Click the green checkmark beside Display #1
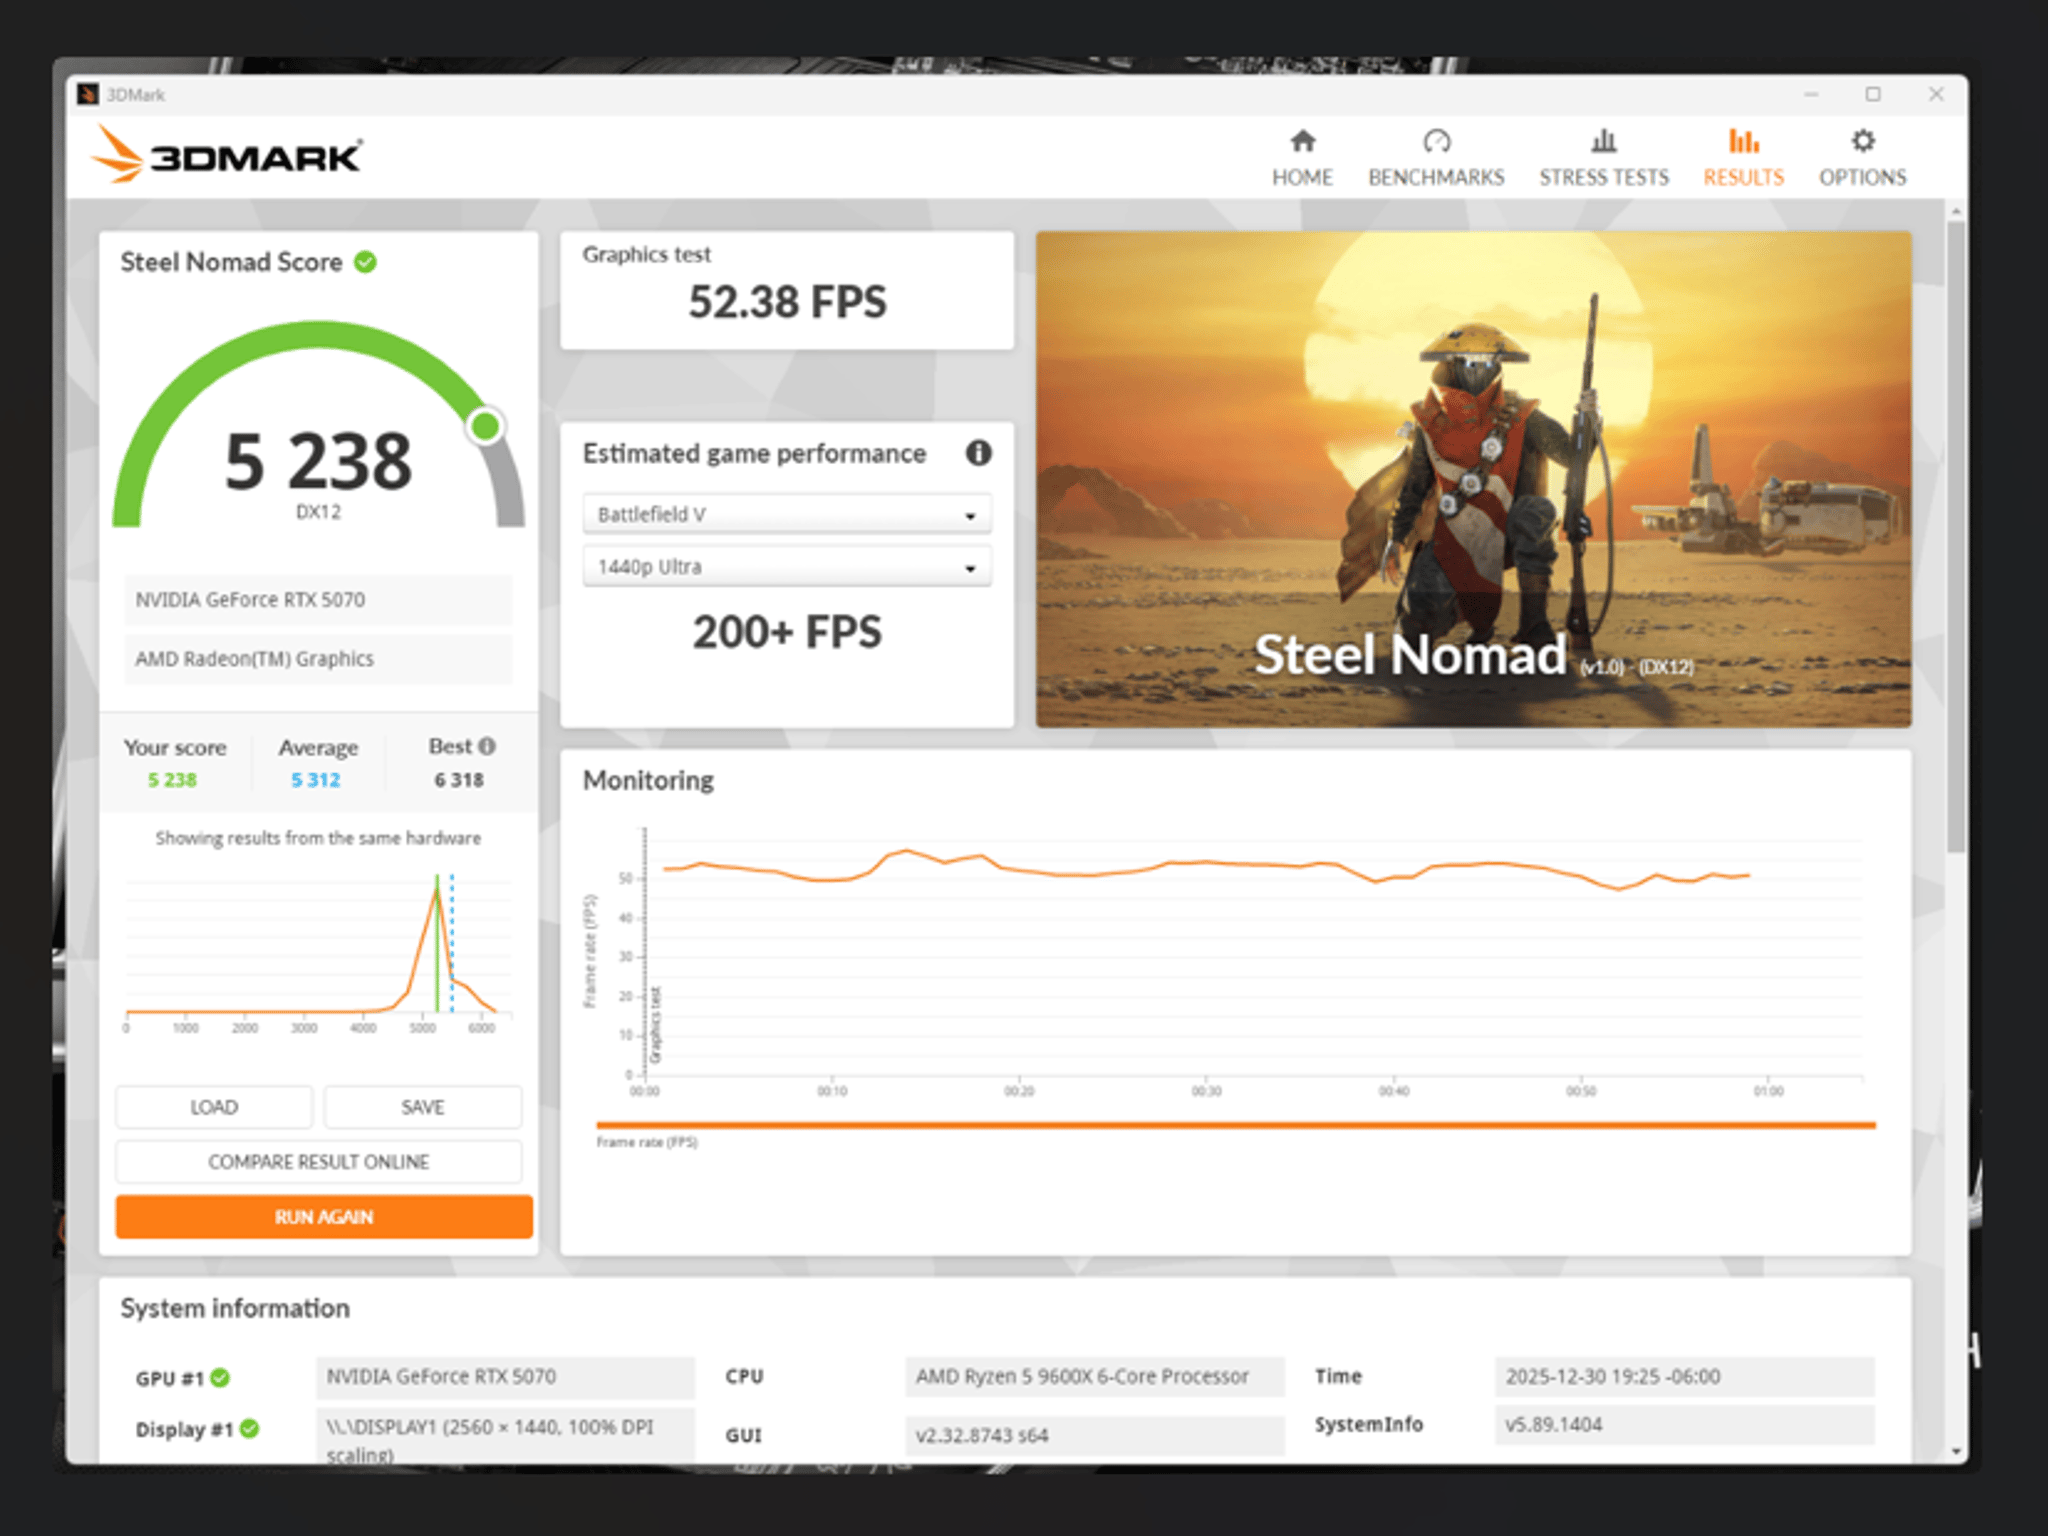The image size is (2048, 1536). click(249, 1429)
